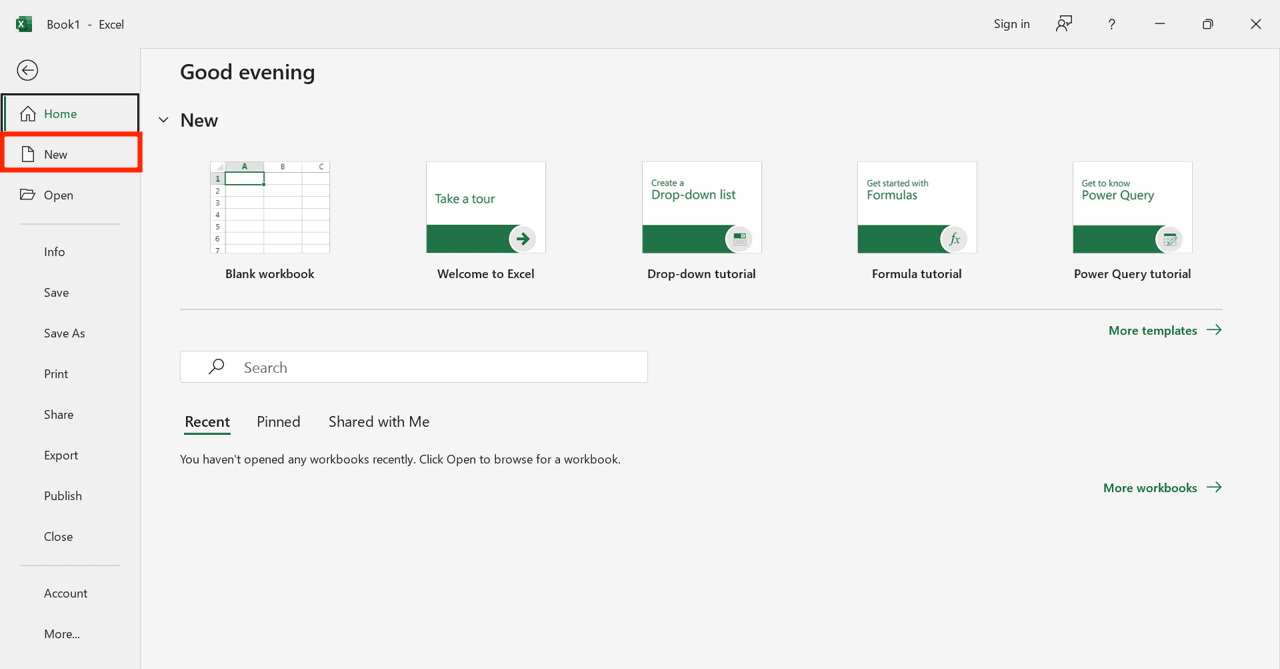The image size is (1280, 669).
Task: Click arrow icon next to More workbooks
Action: [1214, 488]
